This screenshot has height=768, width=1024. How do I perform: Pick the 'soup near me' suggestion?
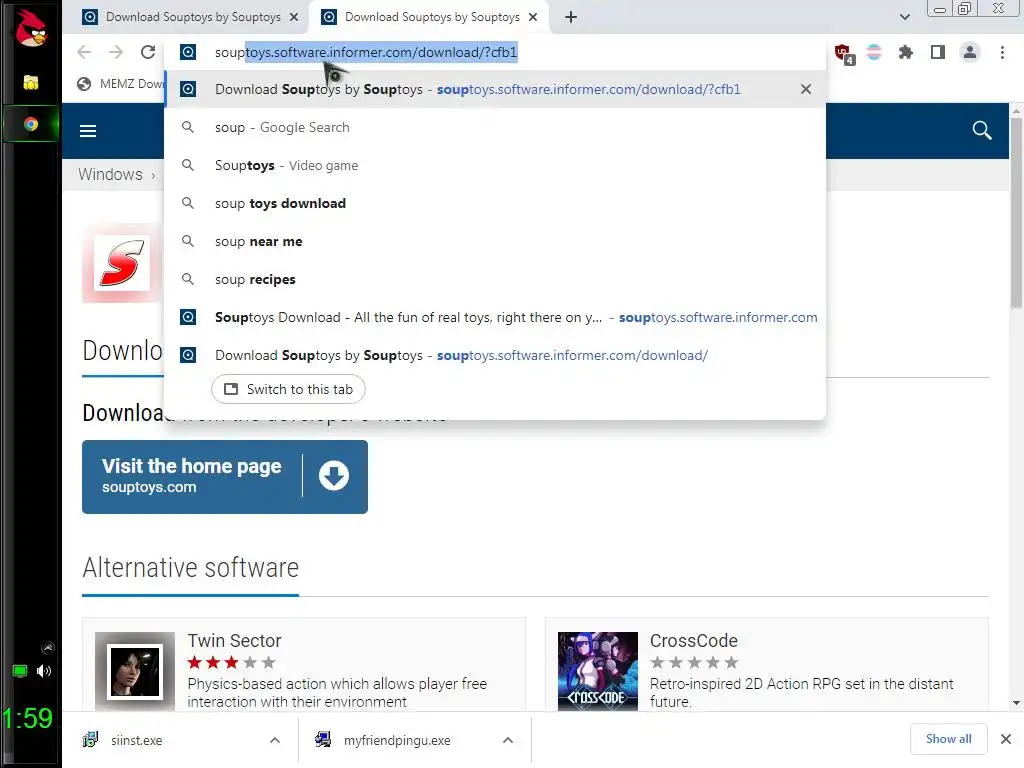(495, 241)
